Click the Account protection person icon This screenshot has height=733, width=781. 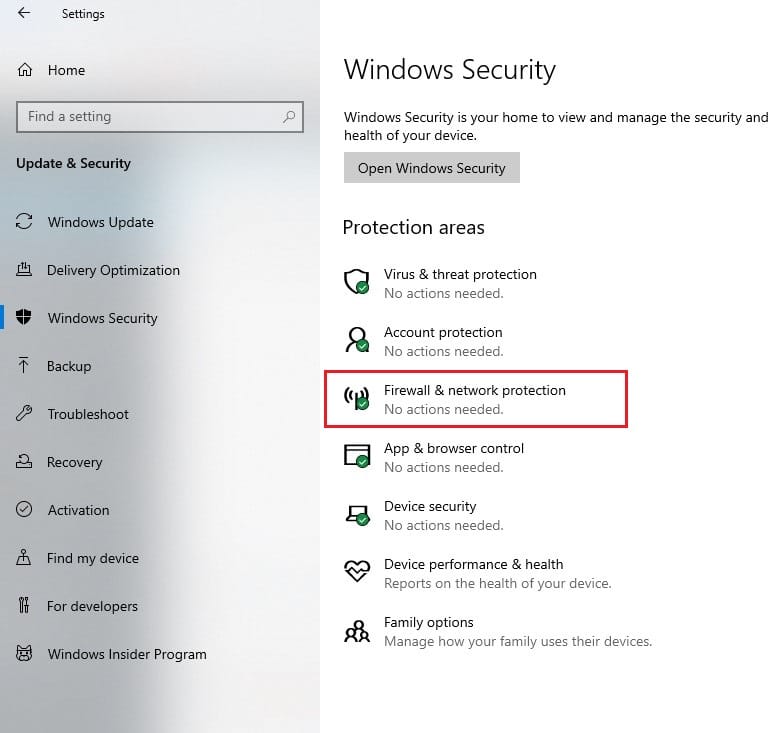click(x=357, y=340)
